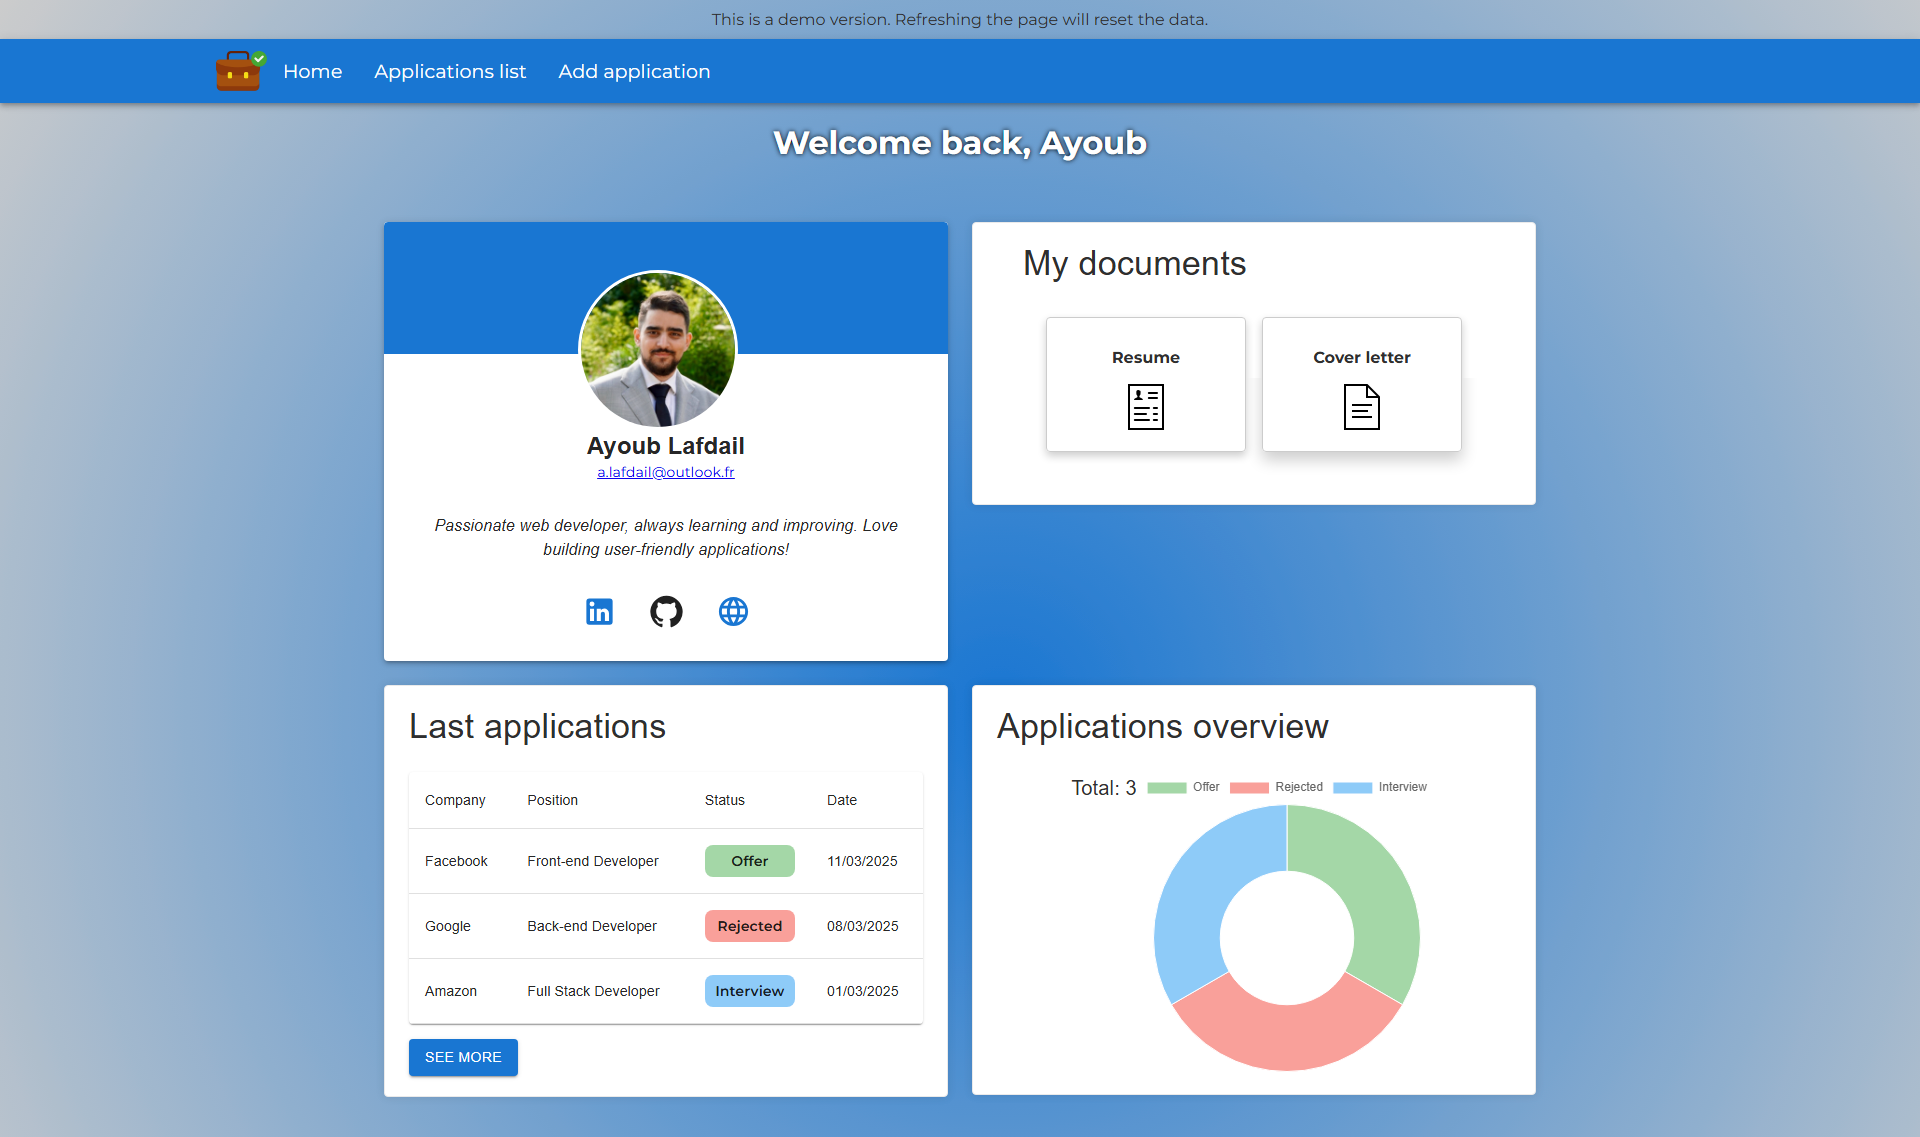The width and height of the screenshot is (1920, 1137).
Task: Click Ayoub's profile photo avatar
Action: coord(658,349)
